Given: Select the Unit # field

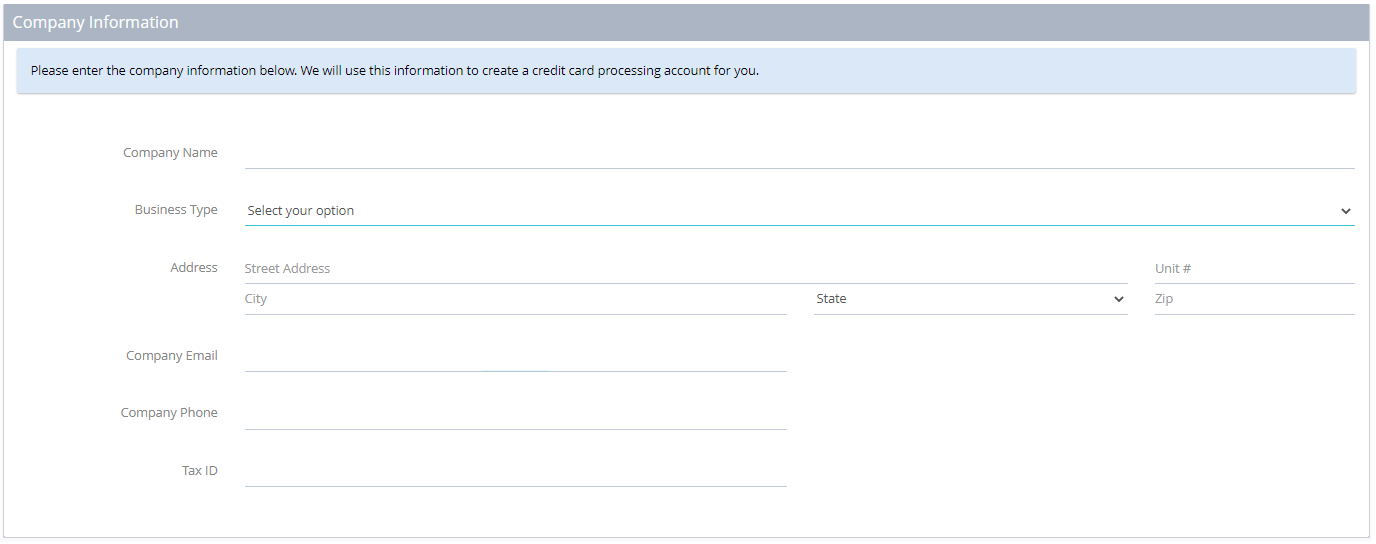Looking at the screenshot, I should point(1254,269).
